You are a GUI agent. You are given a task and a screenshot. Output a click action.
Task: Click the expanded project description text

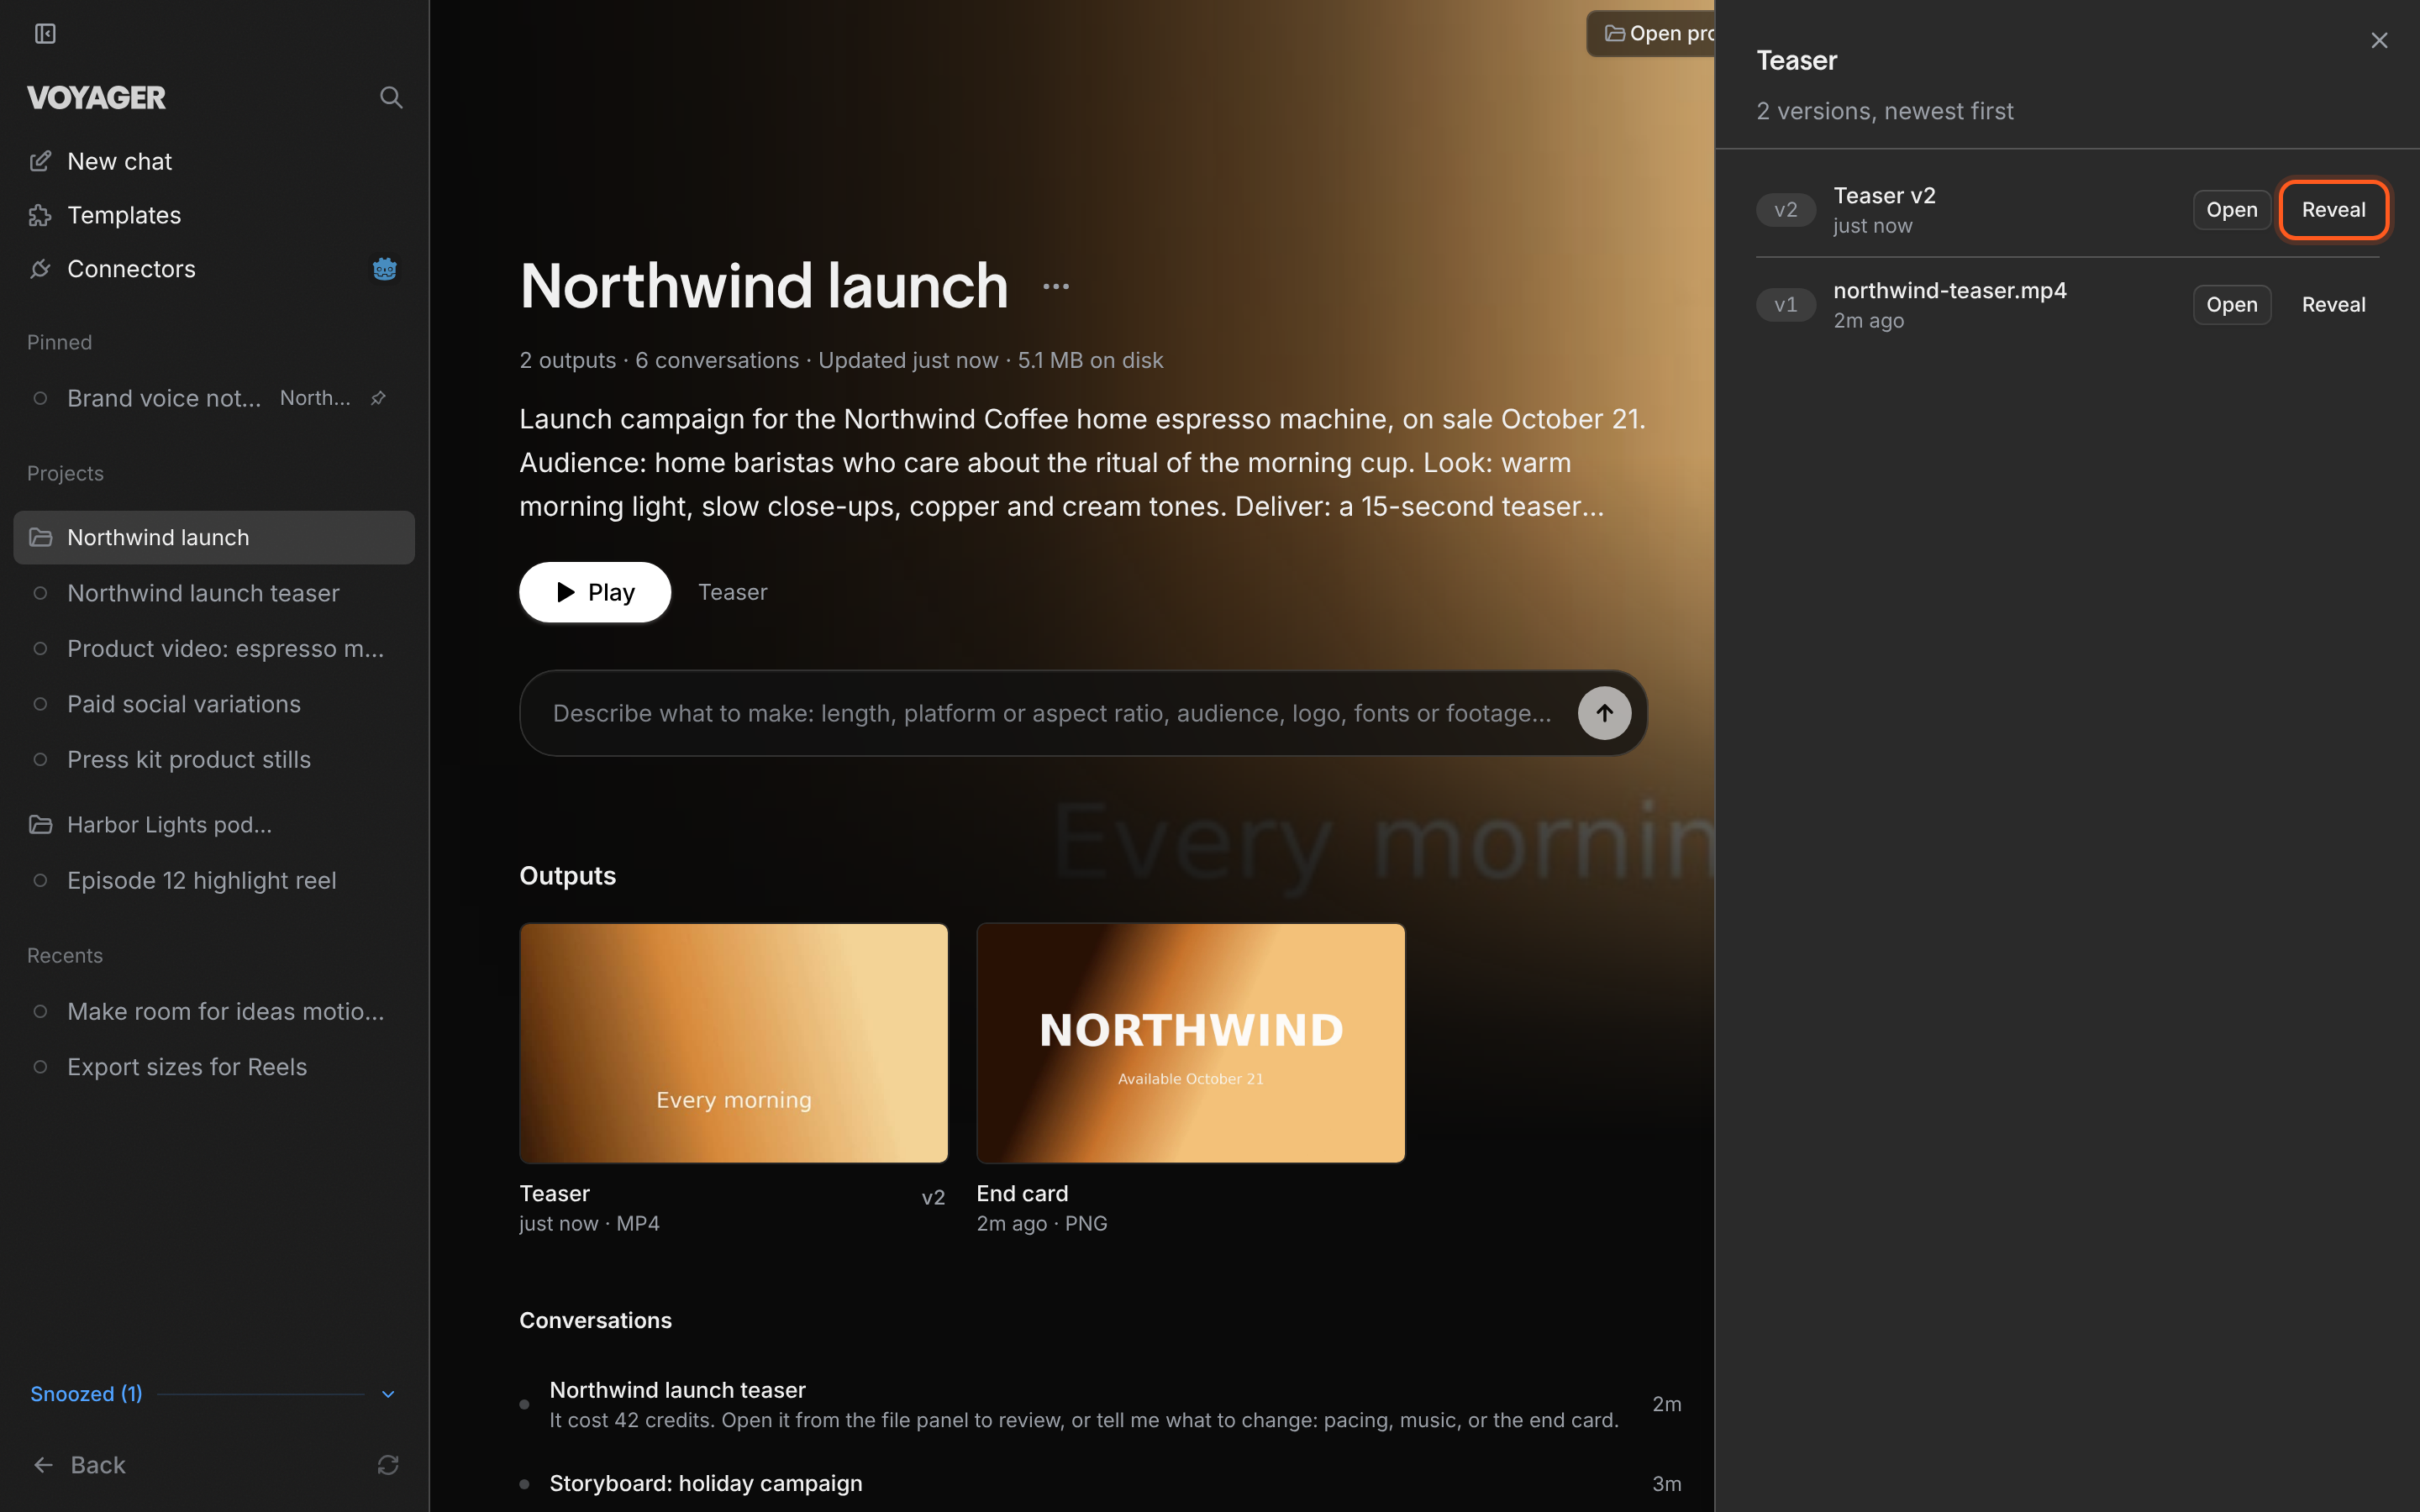pos(1083,462)
